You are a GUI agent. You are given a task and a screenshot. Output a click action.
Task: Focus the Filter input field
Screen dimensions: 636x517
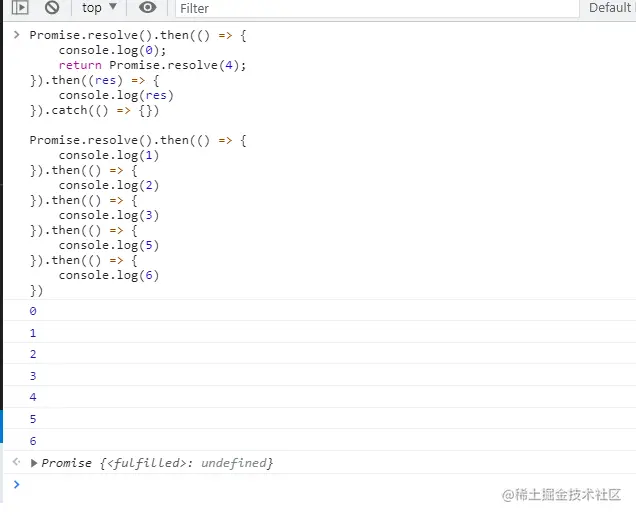coord(377,9)
